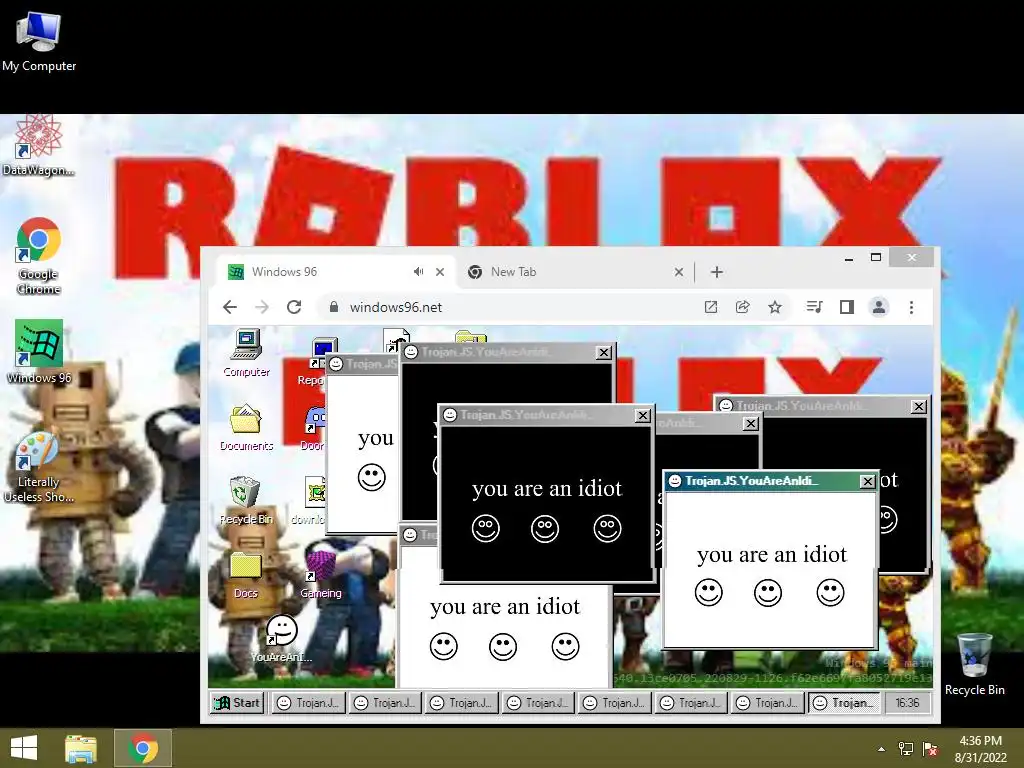Click the share page icon
1024x768 pixels.
pos(743,307)
